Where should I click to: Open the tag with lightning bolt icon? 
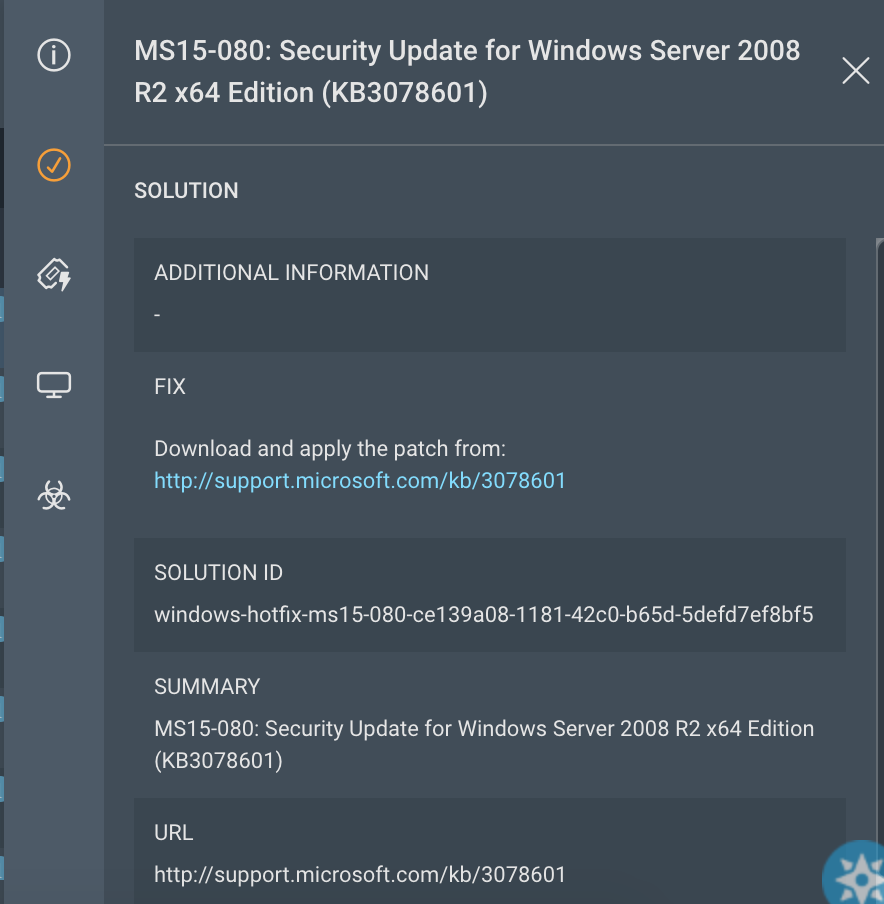54,275
